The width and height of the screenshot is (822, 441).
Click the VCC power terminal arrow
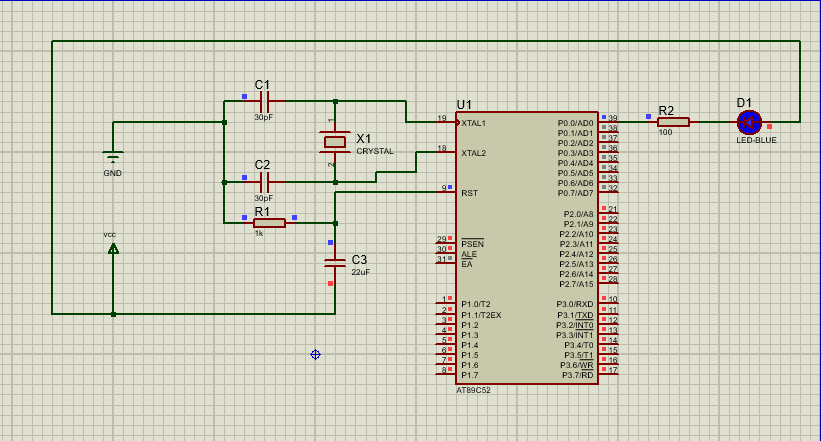coord(113,249)
